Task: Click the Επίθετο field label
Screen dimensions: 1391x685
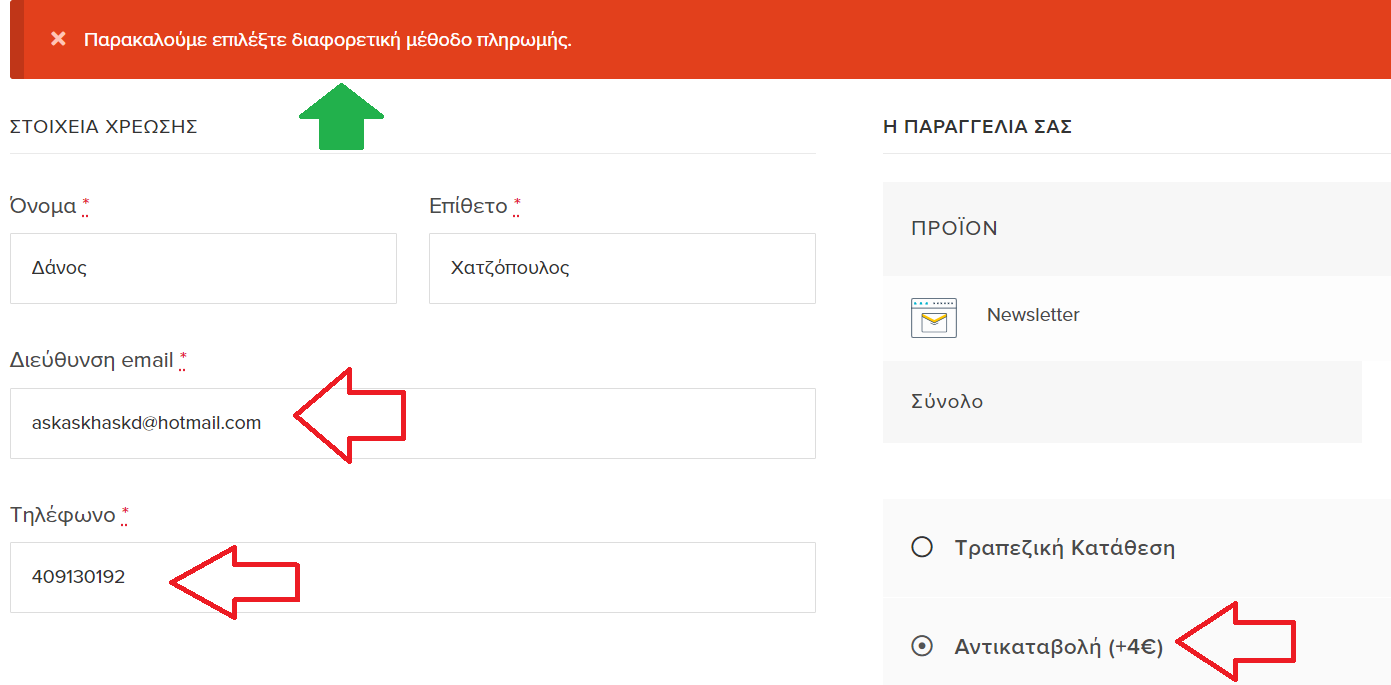Action: pos(468,206)
